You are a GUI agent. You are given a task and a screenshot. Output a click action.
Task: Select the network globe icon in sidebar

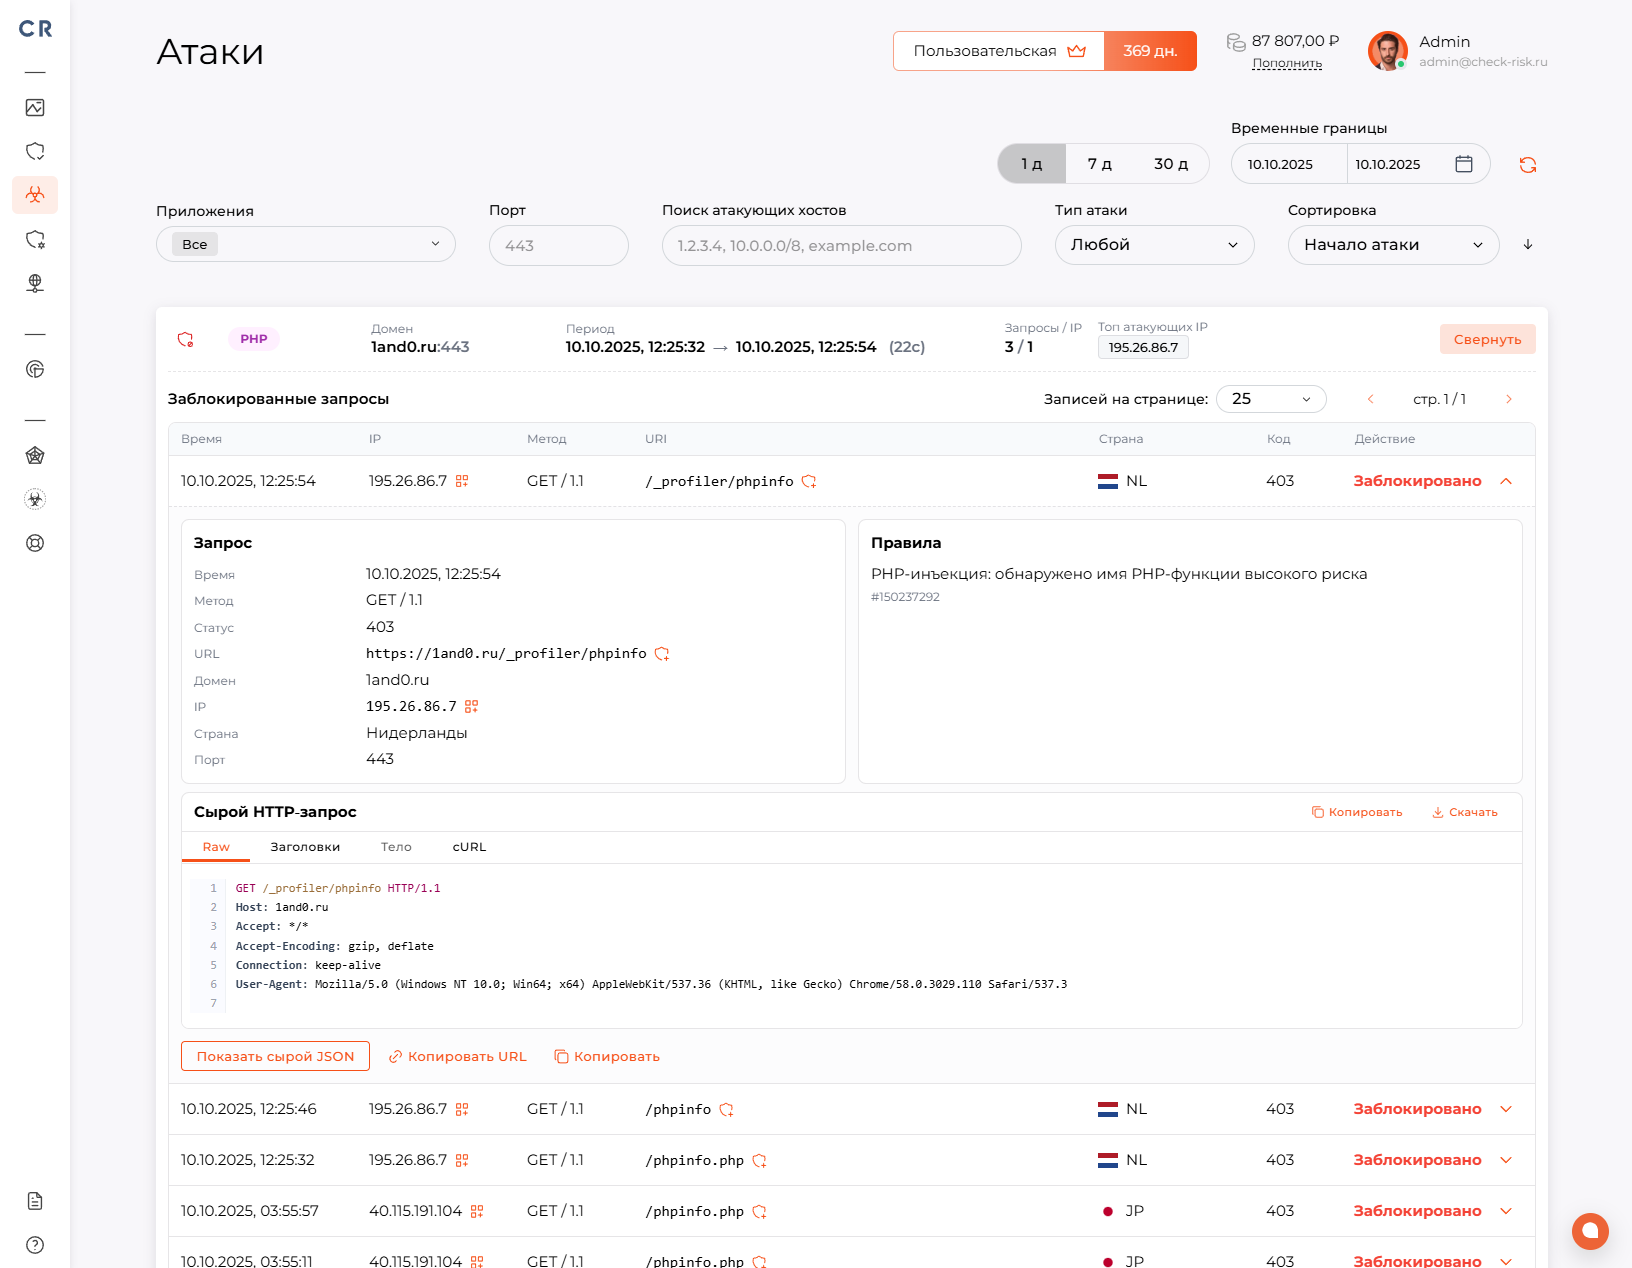(x=35, y=283)
